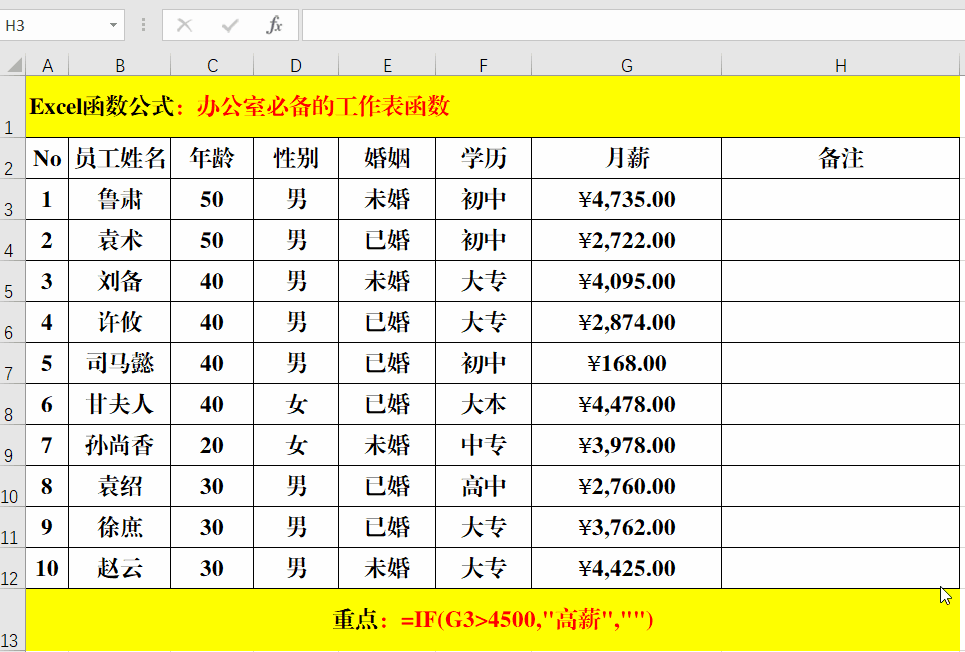Select the cell with name '许攸'
Screen dimensions: 965x652
[119, 322]
